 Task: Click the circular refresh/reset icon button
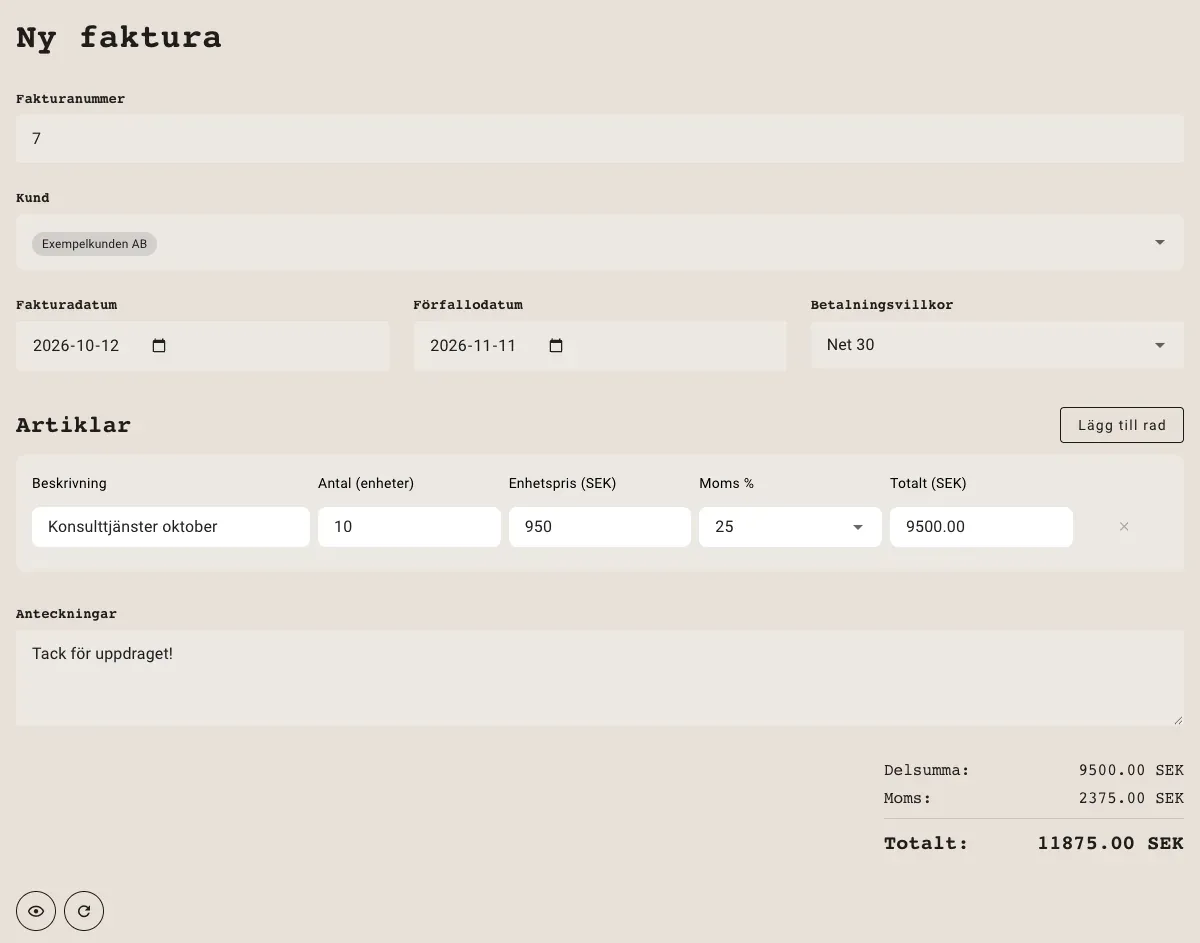coord(84,911)
